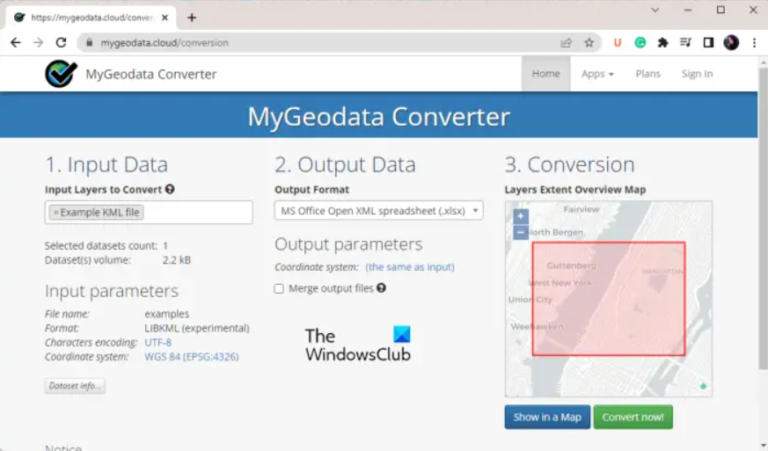768x451 pixels.
Task: Open the tab search chevron in title bar
Action: point(655,10)
